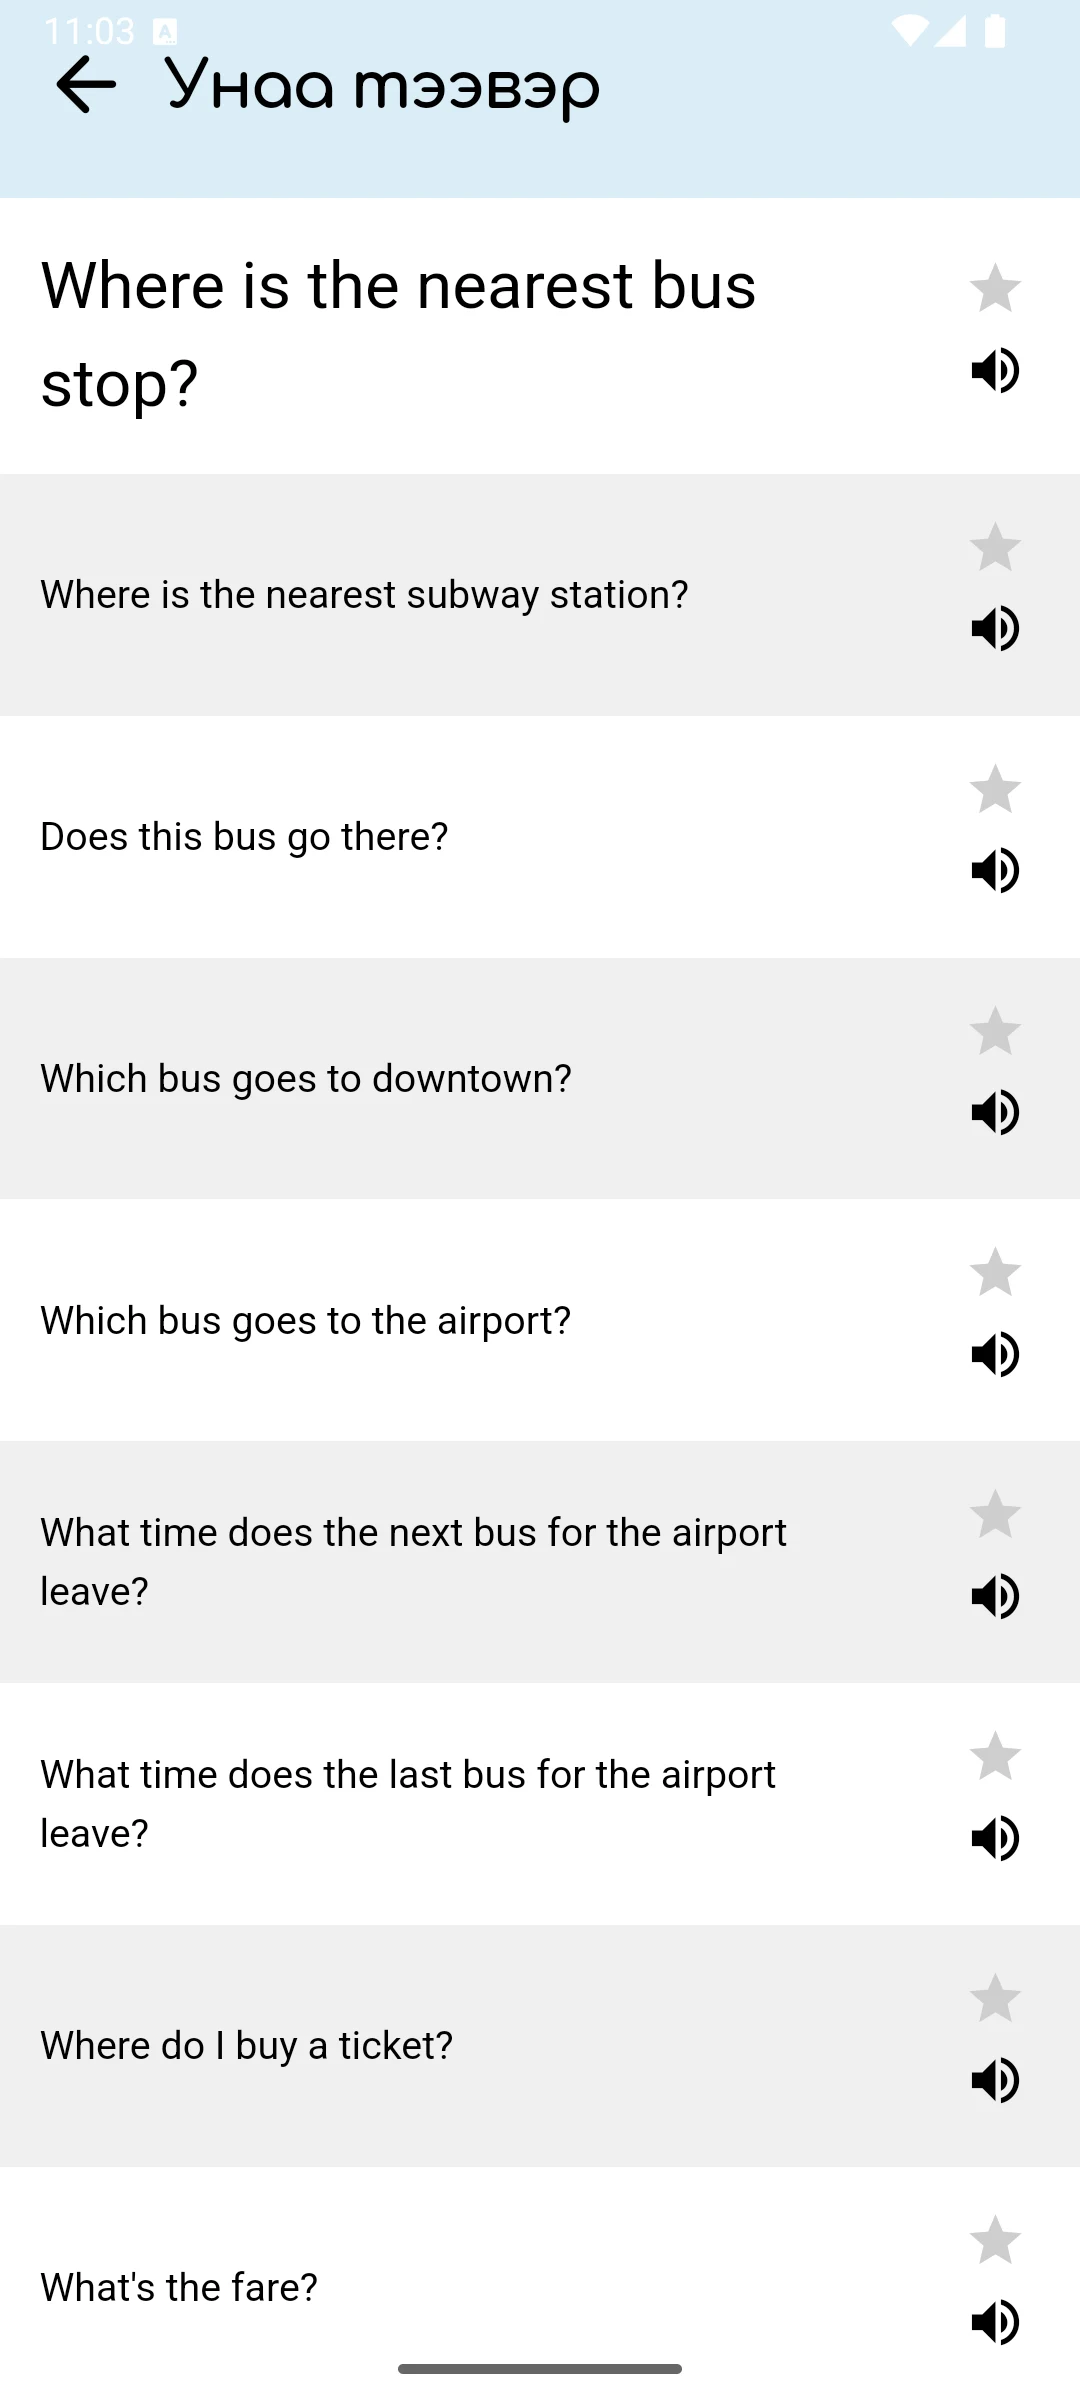Screen dimensions: 1080x2400
Task: Favorite the 'What's the fare?' phrase
Action: (x=995, y=2240)
